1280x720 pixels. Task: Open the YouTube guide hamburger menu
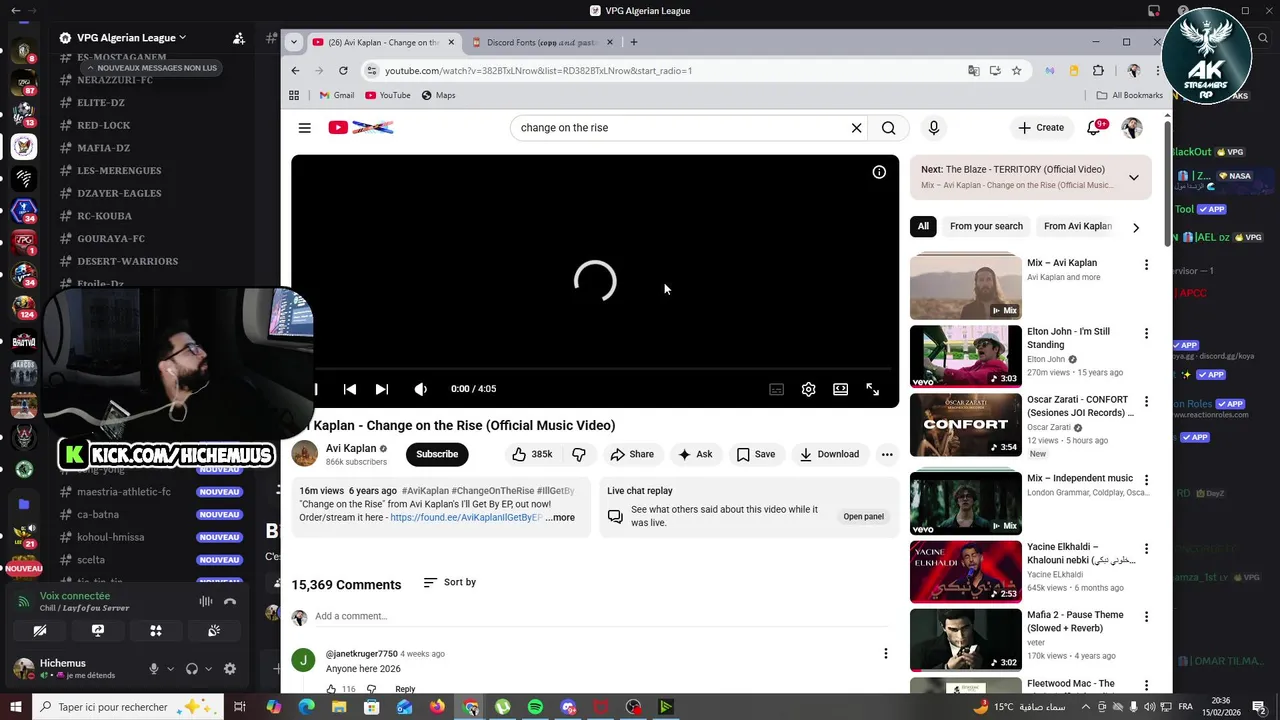[304, 128]
